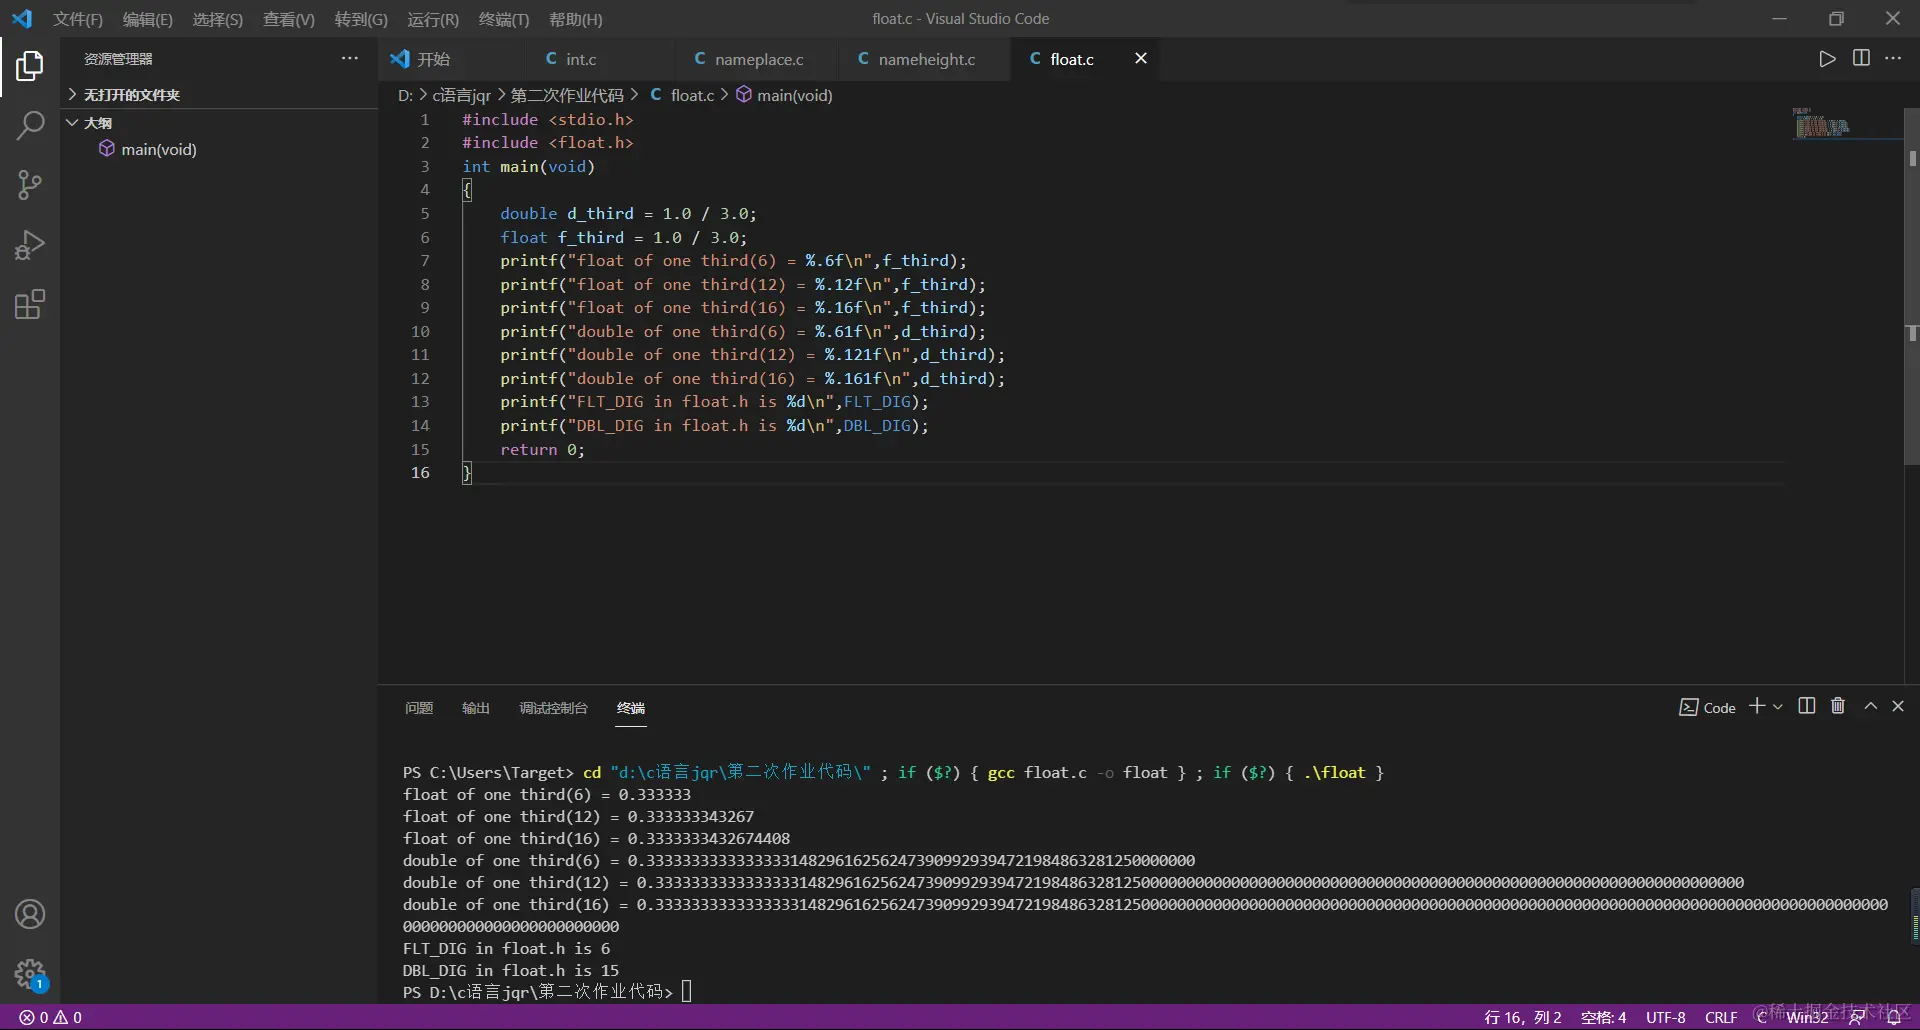Split the terminal pane
The height and width of the screenshot is (1030, 1920).
(x=1806, y=706)
